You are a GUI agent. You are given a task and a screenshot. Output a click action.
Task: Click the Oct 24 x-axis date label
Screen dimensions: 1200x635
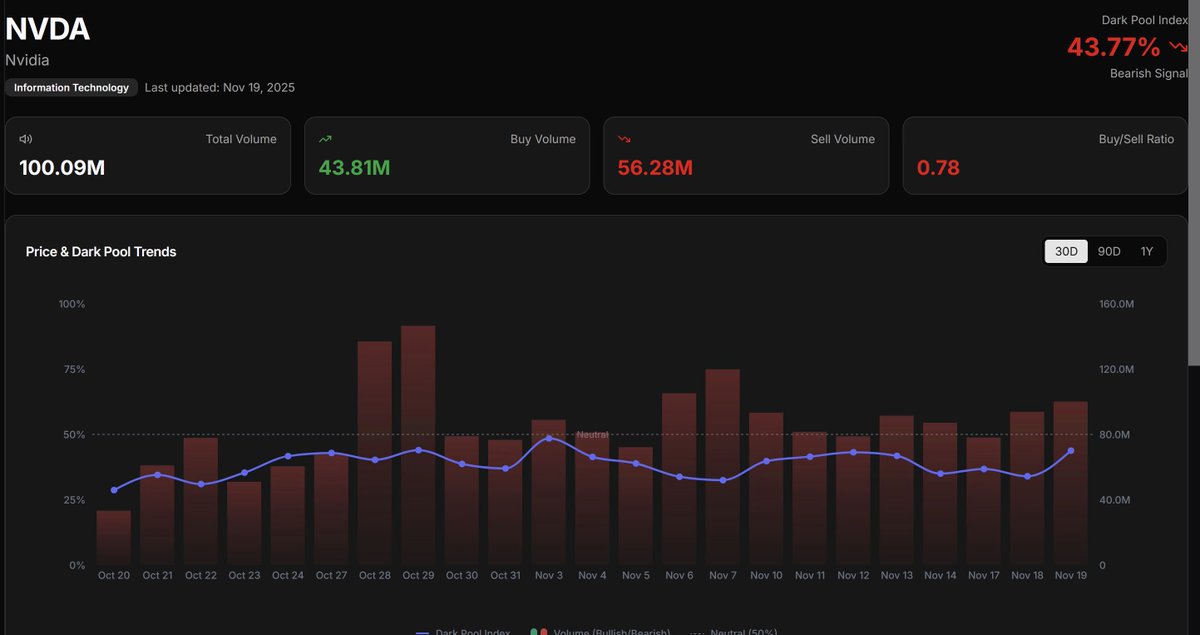(288, 575)
